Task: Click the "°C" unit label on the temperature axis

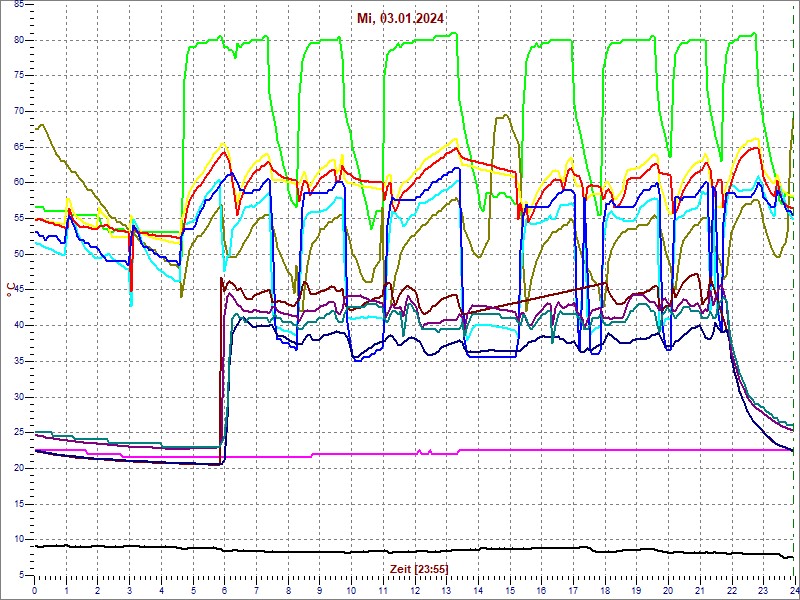Action: [x=10, y=290]
